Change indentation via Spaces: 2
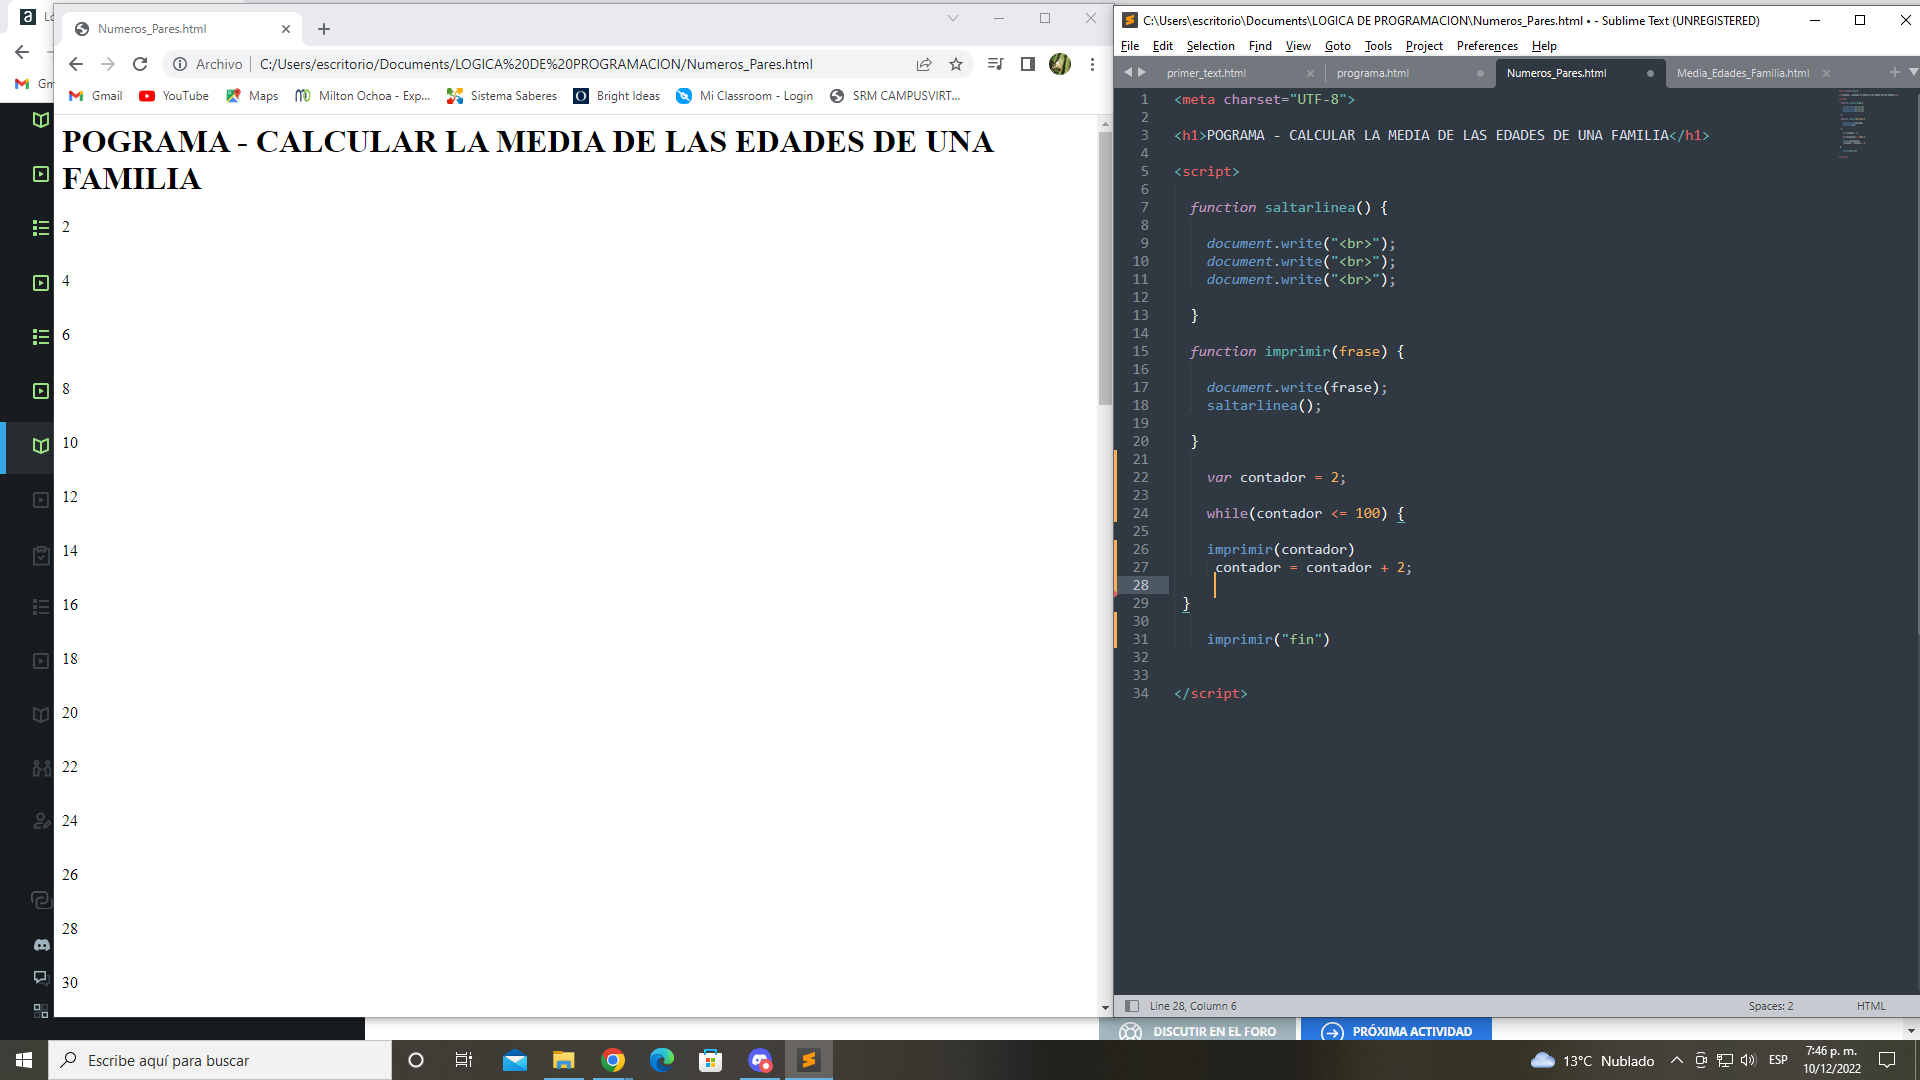1920x1080 pixels. coord(1770,1006)
